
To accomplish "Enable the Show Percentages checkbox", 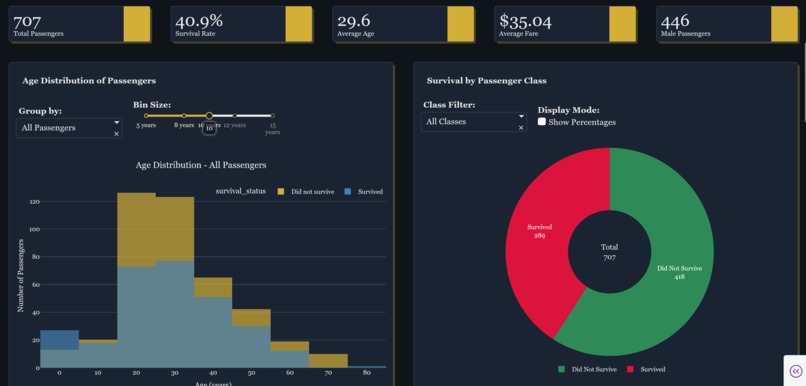I will [542, 122].
